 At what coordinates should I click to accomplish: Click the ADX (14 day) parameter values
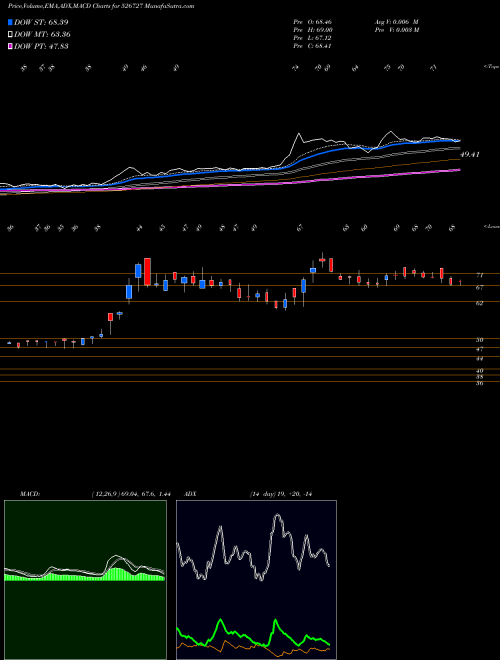pyautogui.click(x=280, y=494)
